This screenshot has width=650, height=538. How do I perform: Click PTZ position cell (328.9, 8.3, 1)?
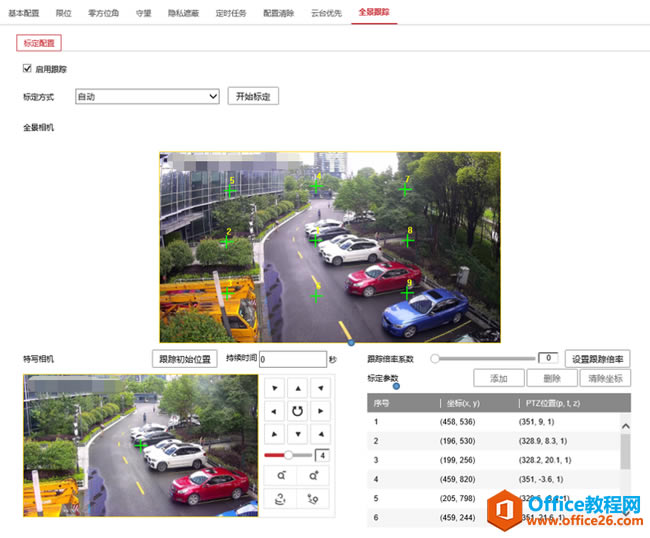pos(543,441)
